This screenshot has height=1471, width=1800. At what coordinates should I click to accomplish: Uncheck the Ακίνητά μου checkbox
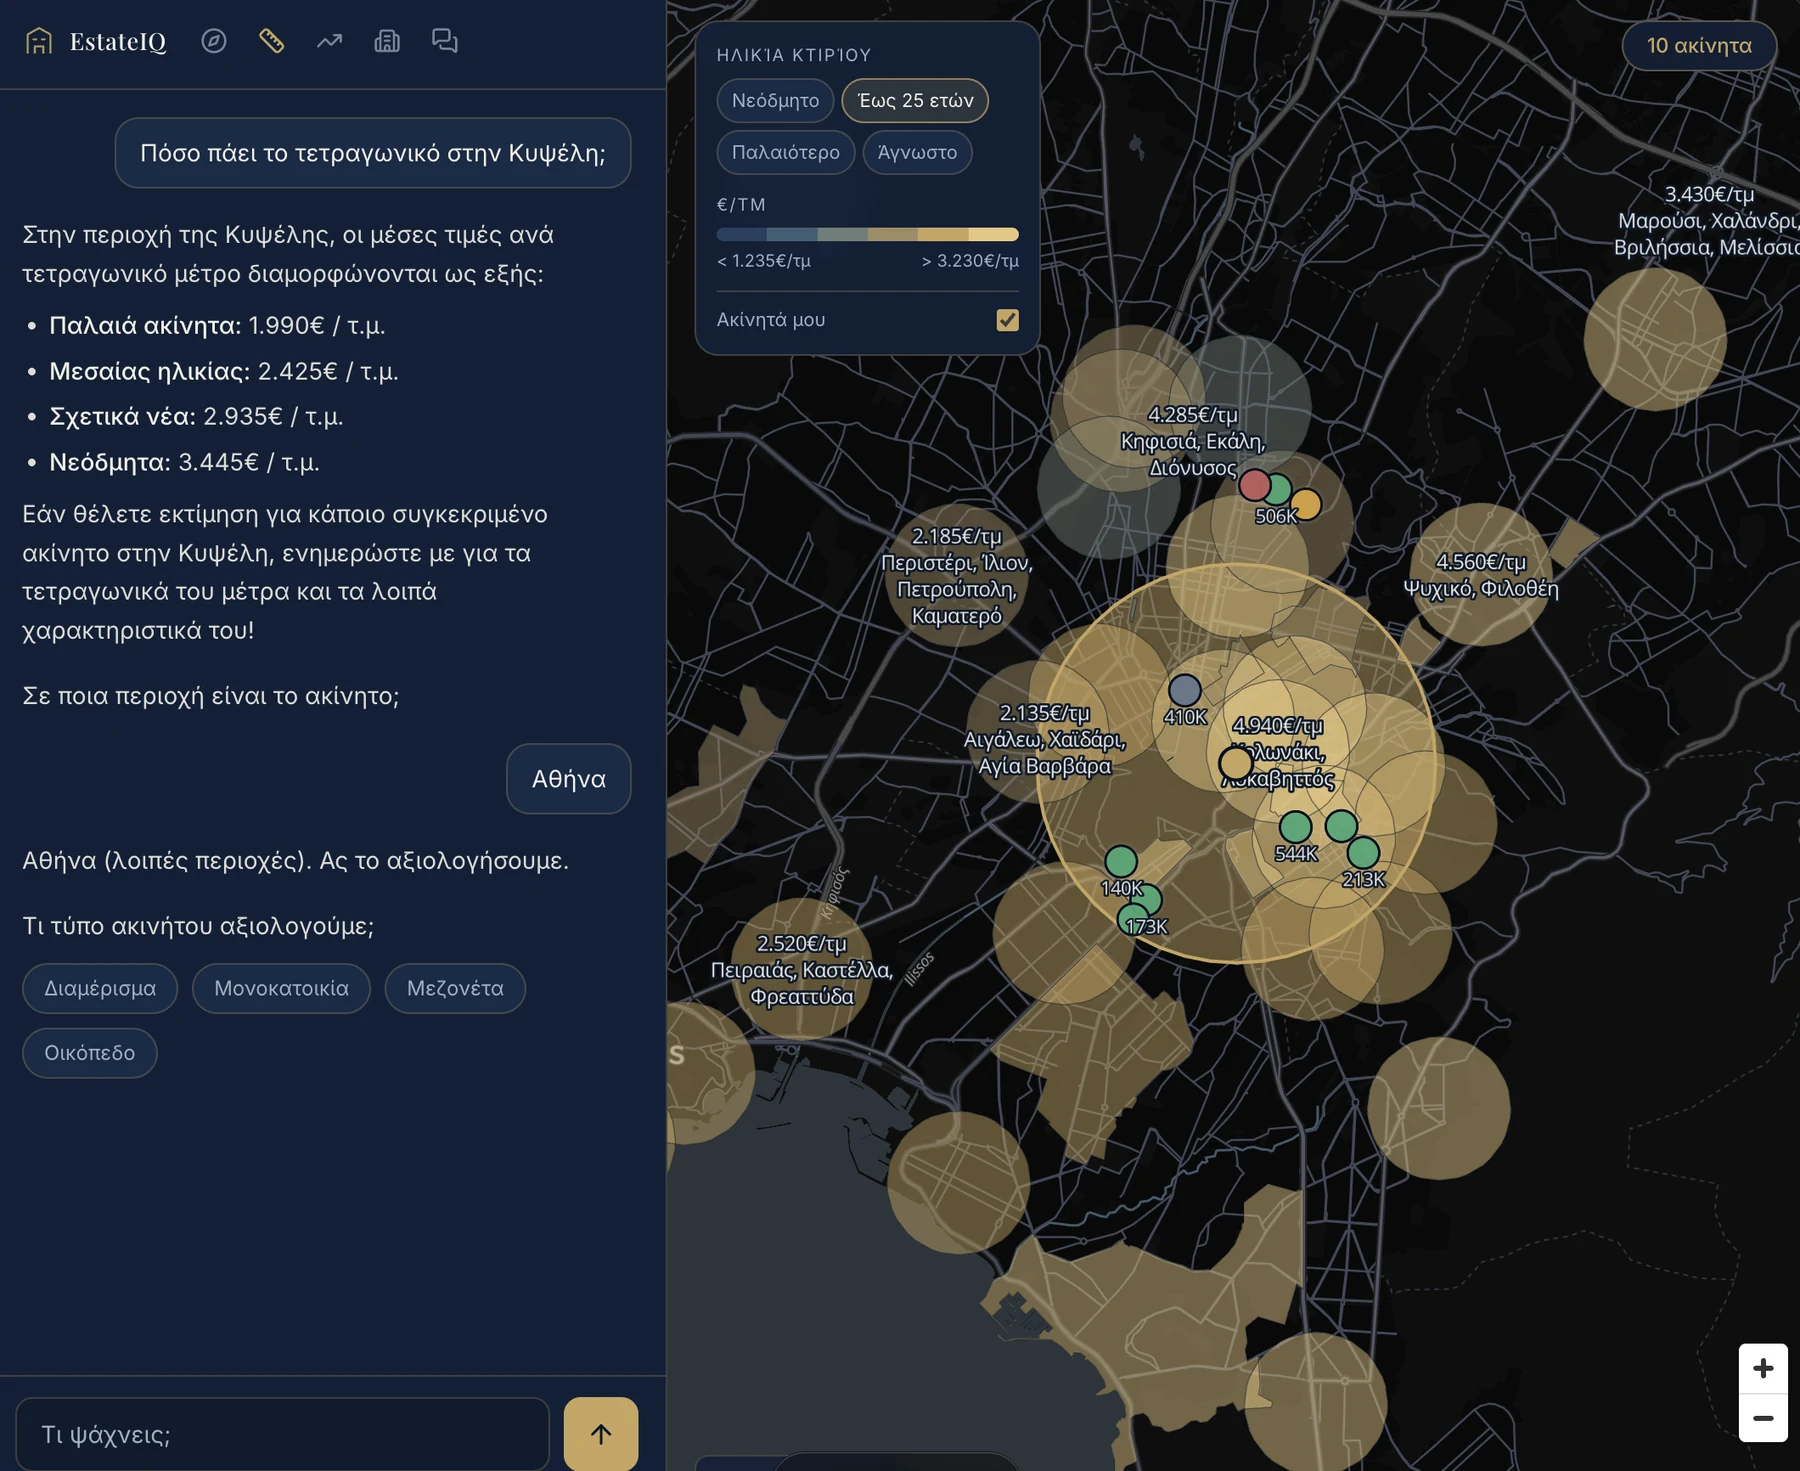click(1008, 320)
